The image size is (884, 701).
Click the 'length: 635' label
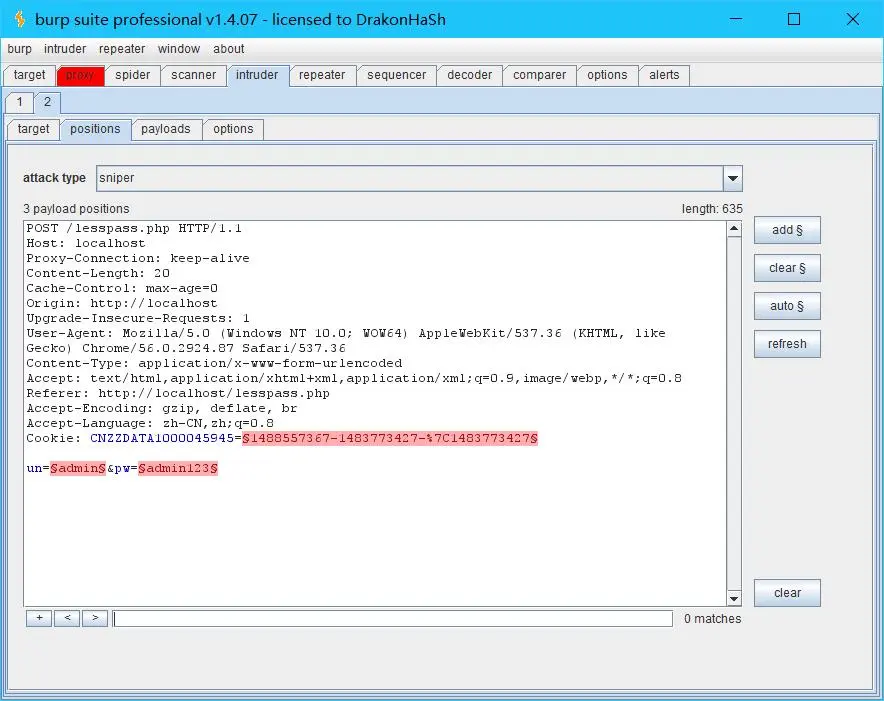[x=712, y=209]
